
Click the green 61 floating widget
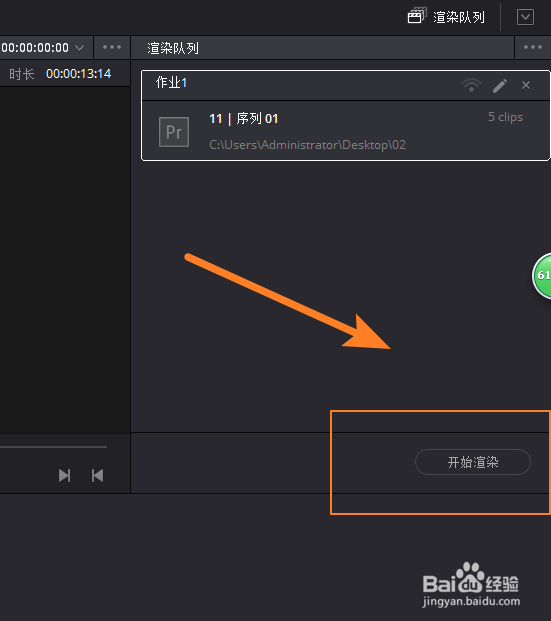pyautogui.click(x=542, y=275)
